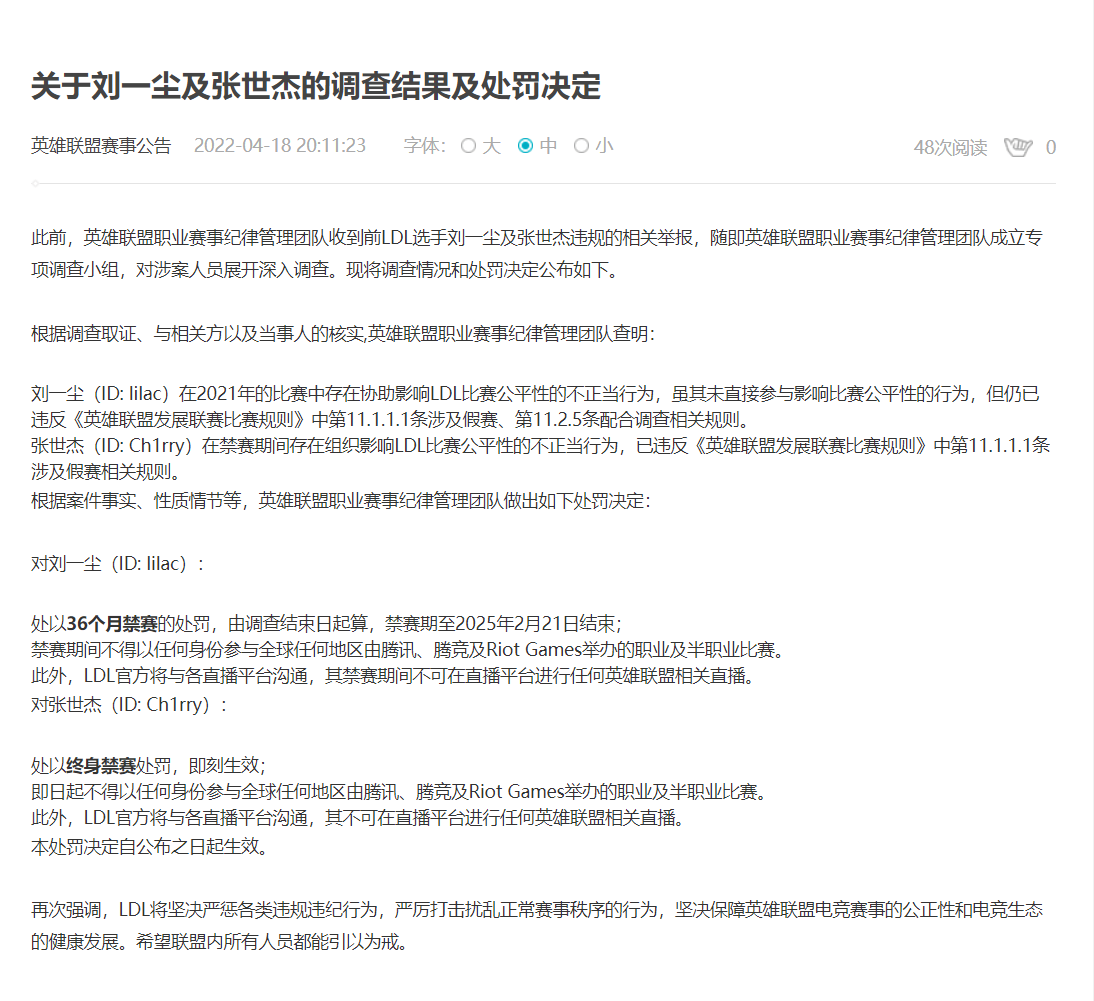Click the paragraph starting 根据调查取证
Image resolution: width=1094 pixels, height=1001 pixels.
344,334
